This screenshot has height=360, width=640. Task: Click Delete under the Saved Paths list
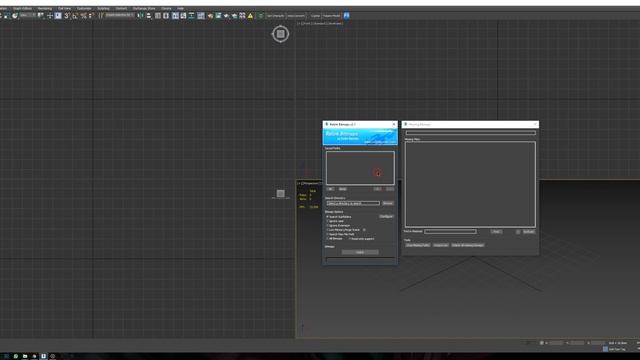(x=342, y=189)
